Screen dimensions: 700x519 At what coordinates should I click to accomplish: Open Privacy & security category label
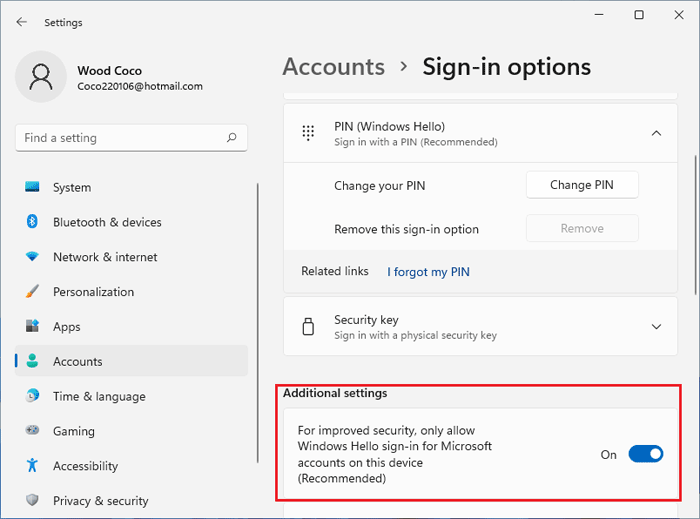(100, 501)
